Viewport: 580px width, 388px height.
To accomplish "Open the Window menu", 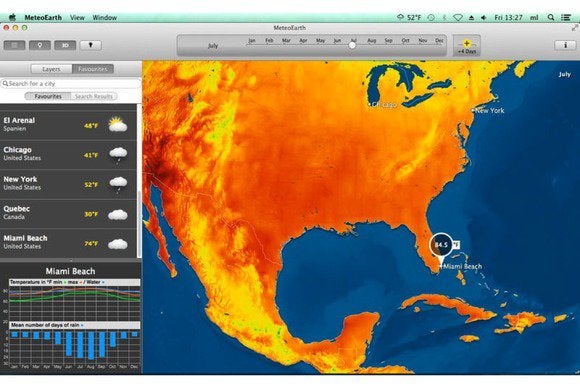I will [x=105, y=17].
